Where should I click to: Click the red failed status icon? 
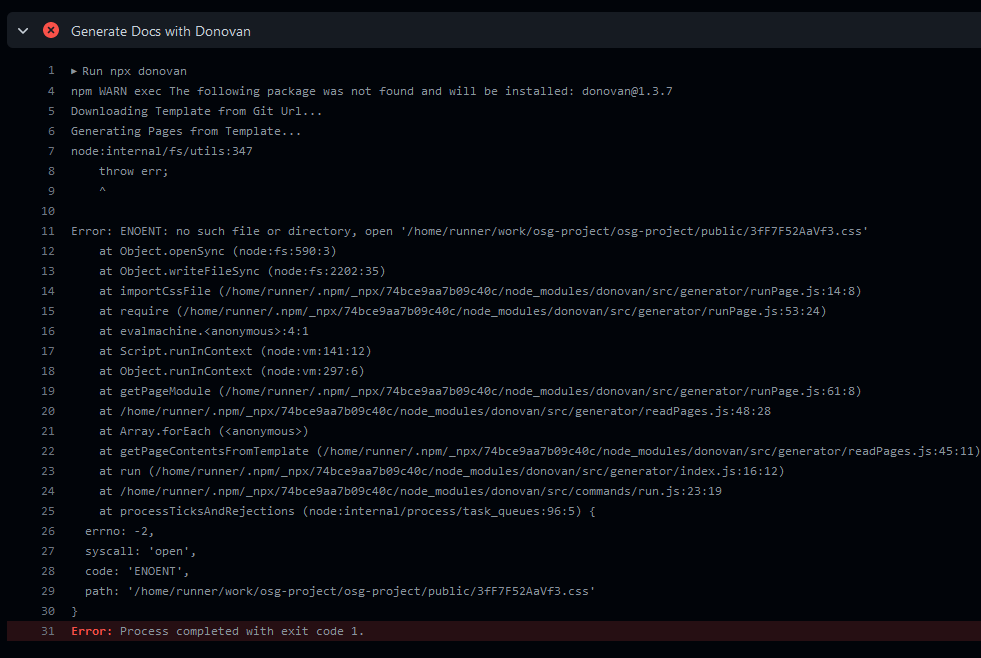[51, 30]
